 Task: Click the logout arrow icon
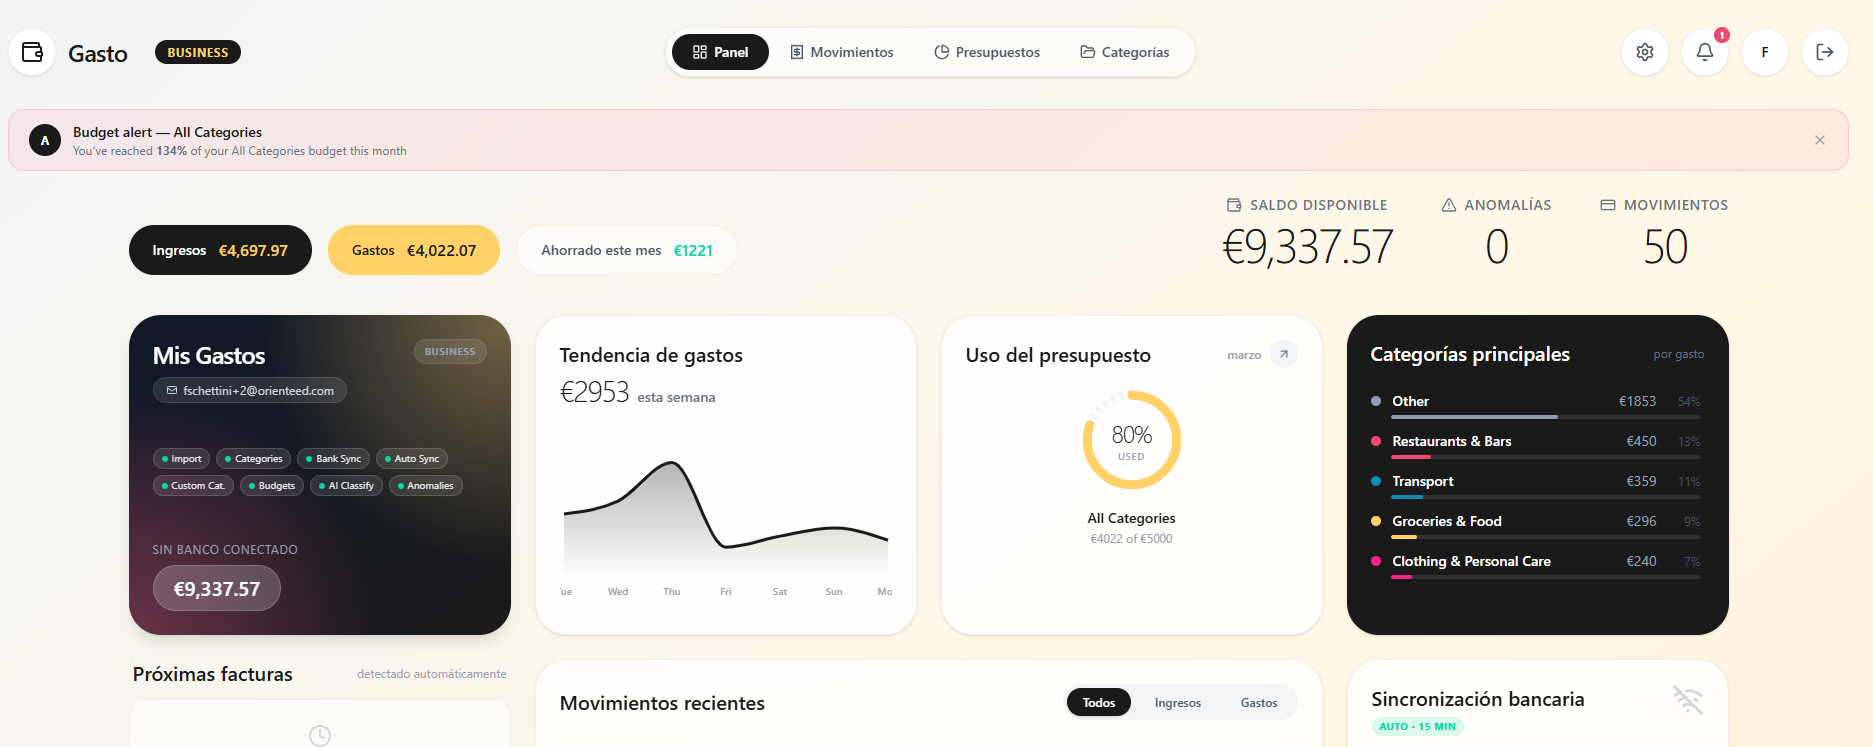pyautogui.click(x=1824, y=52)
